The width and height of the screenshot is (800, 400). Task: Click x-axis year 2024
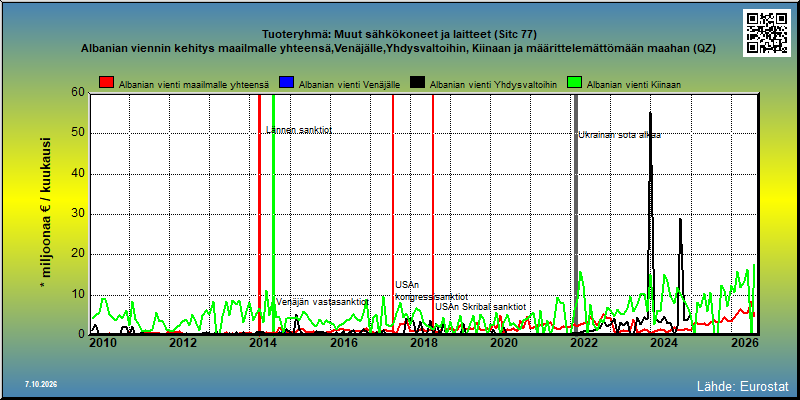click(x=664, y=343)
